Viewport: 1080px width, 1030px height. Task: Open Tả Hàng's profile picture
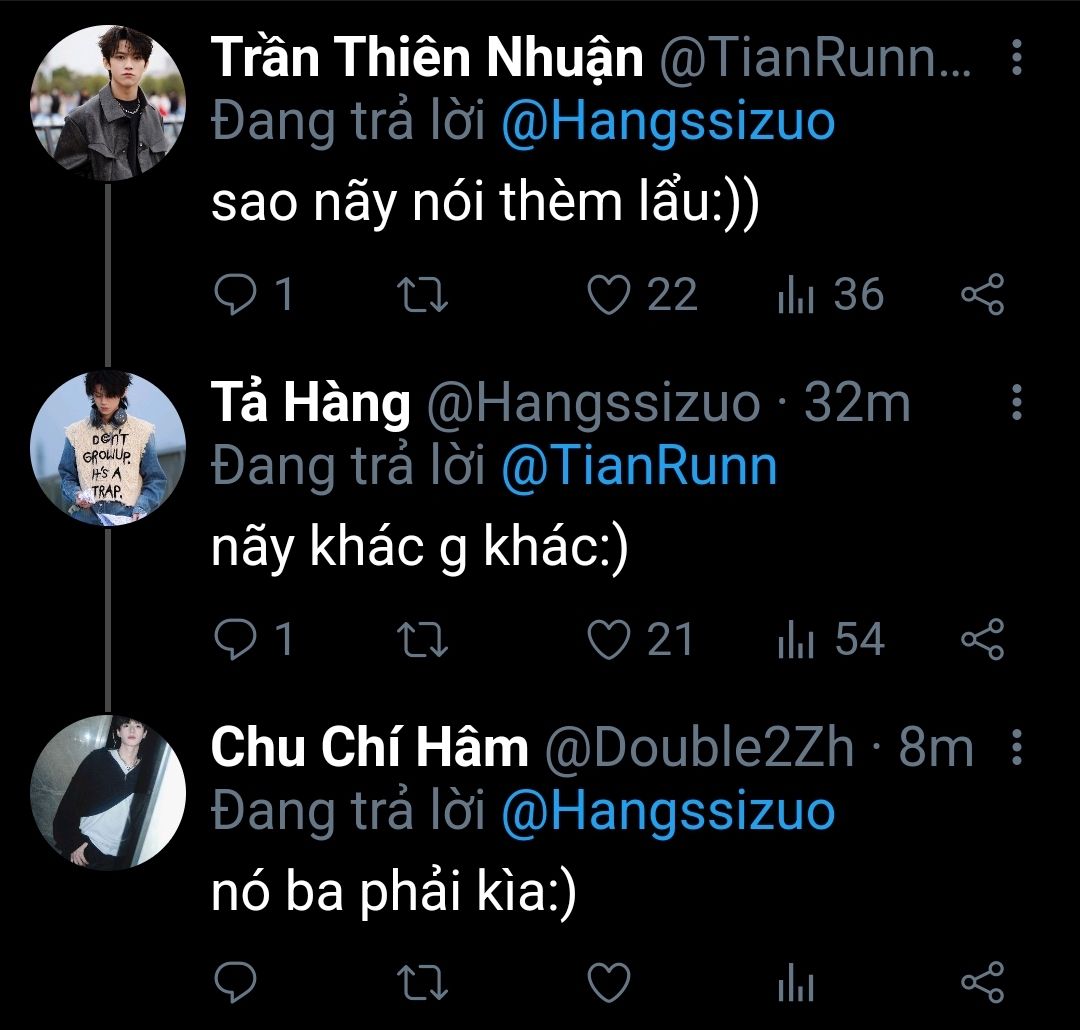point(108,447)
